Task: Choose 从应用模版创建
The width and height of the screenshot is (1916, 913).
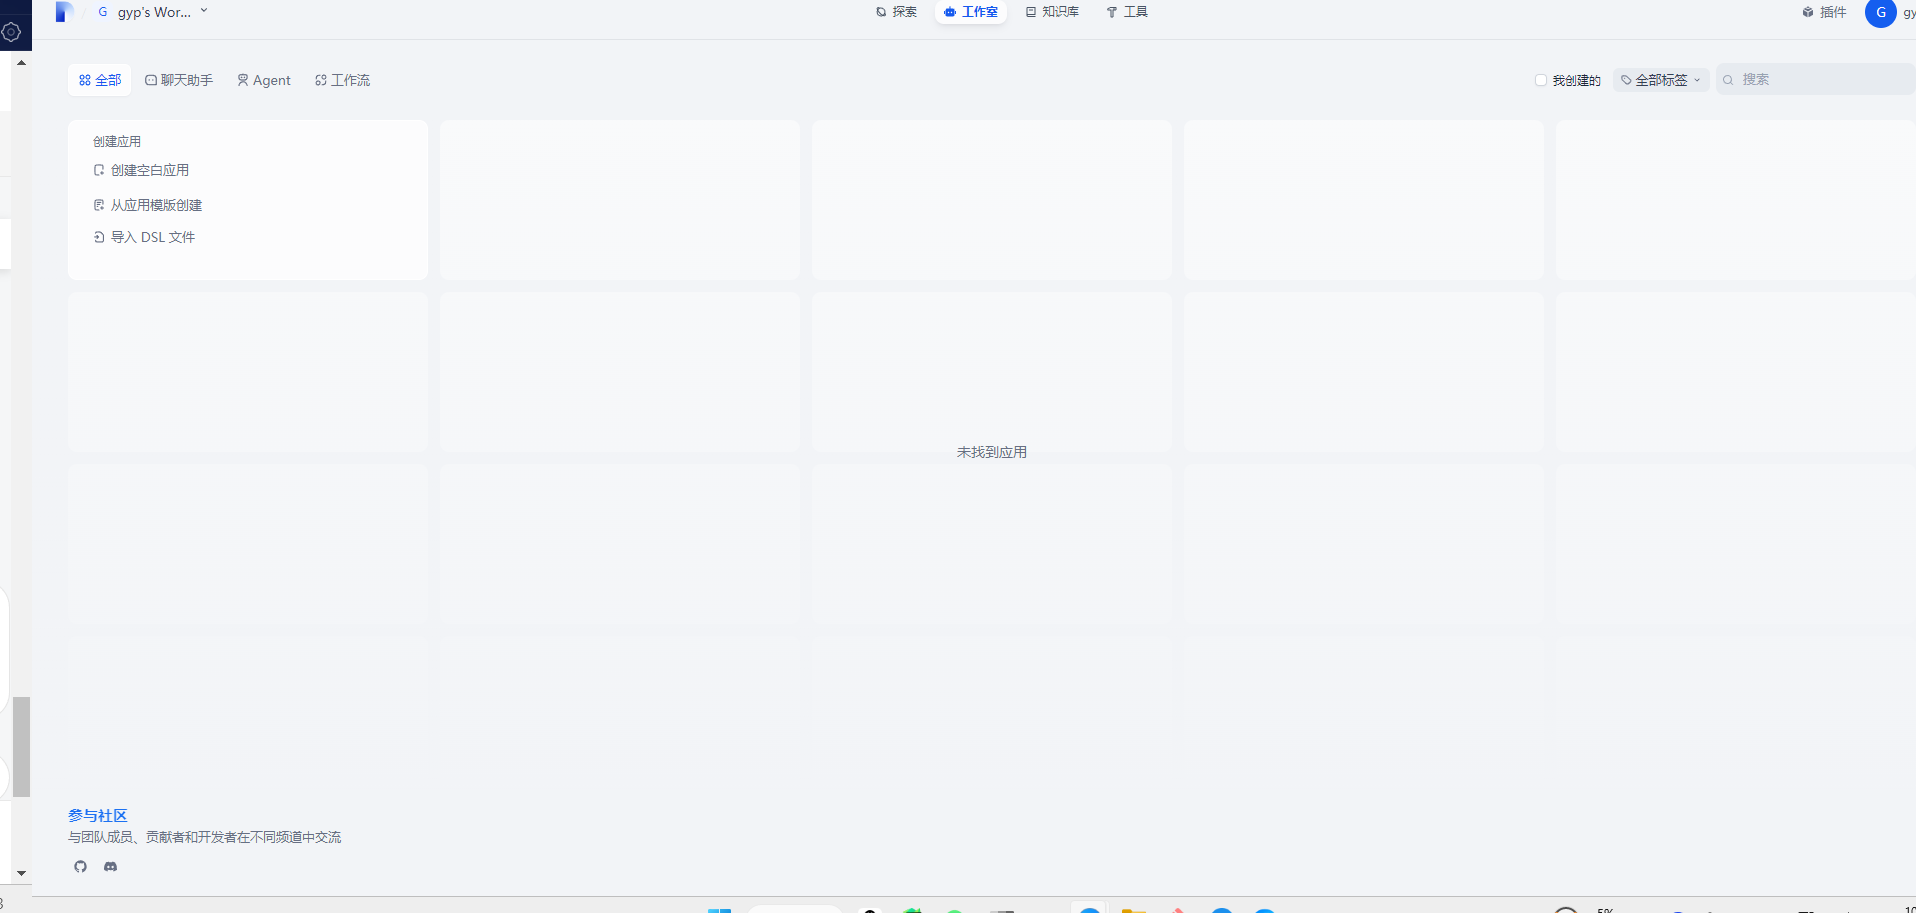Action: tap(156, 205)
